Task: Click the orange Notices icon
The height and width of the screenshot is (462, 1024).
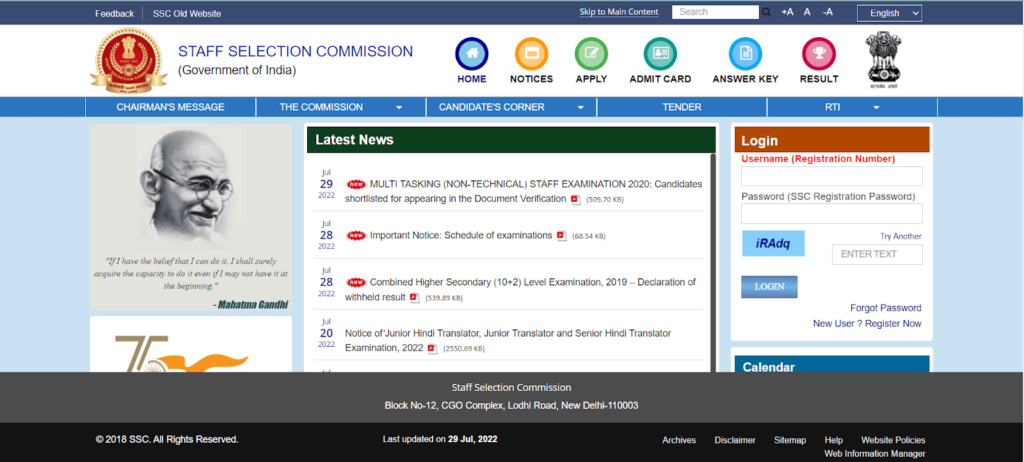Action: click(x=531, y=54)
